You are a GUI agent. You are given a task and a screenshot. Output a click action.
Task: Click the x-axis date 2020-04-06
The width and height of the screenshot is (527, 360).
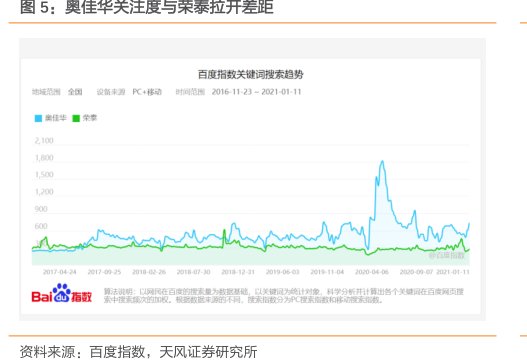(x=372, y=272)
